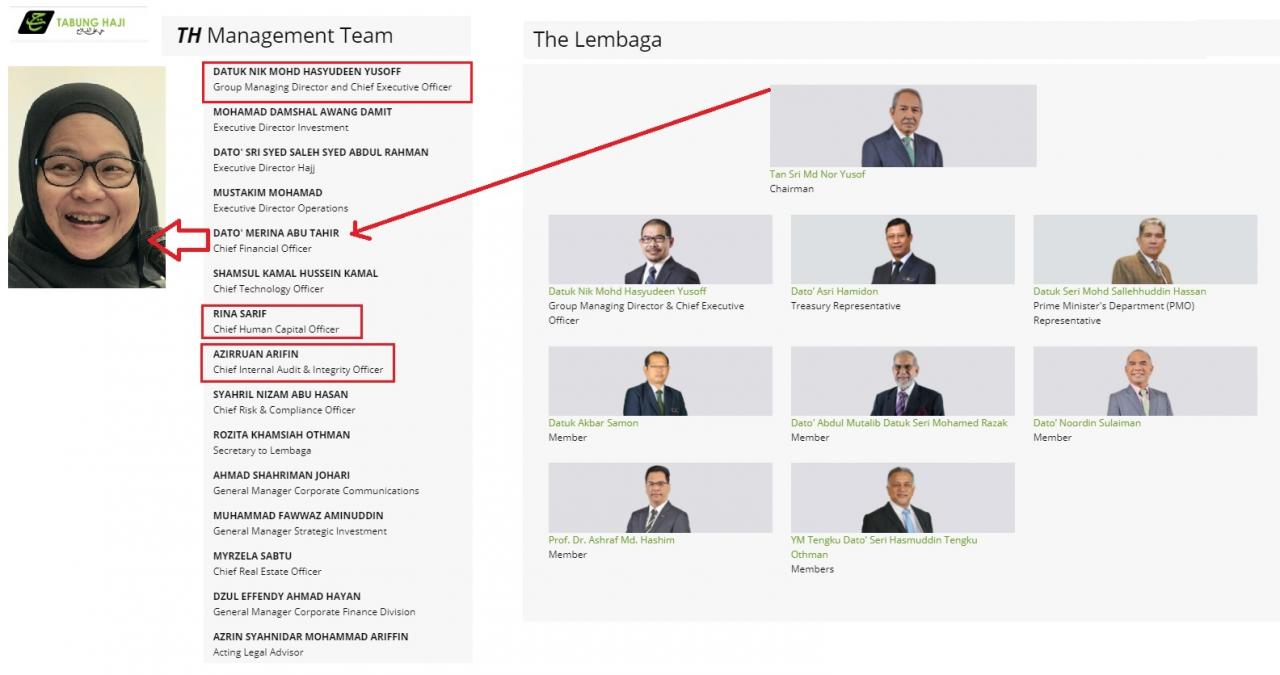Select DATUK NIK MOHD HASYUDEEN YUSOFF in management list
The image size is (1280, 675).
(307, 72)
